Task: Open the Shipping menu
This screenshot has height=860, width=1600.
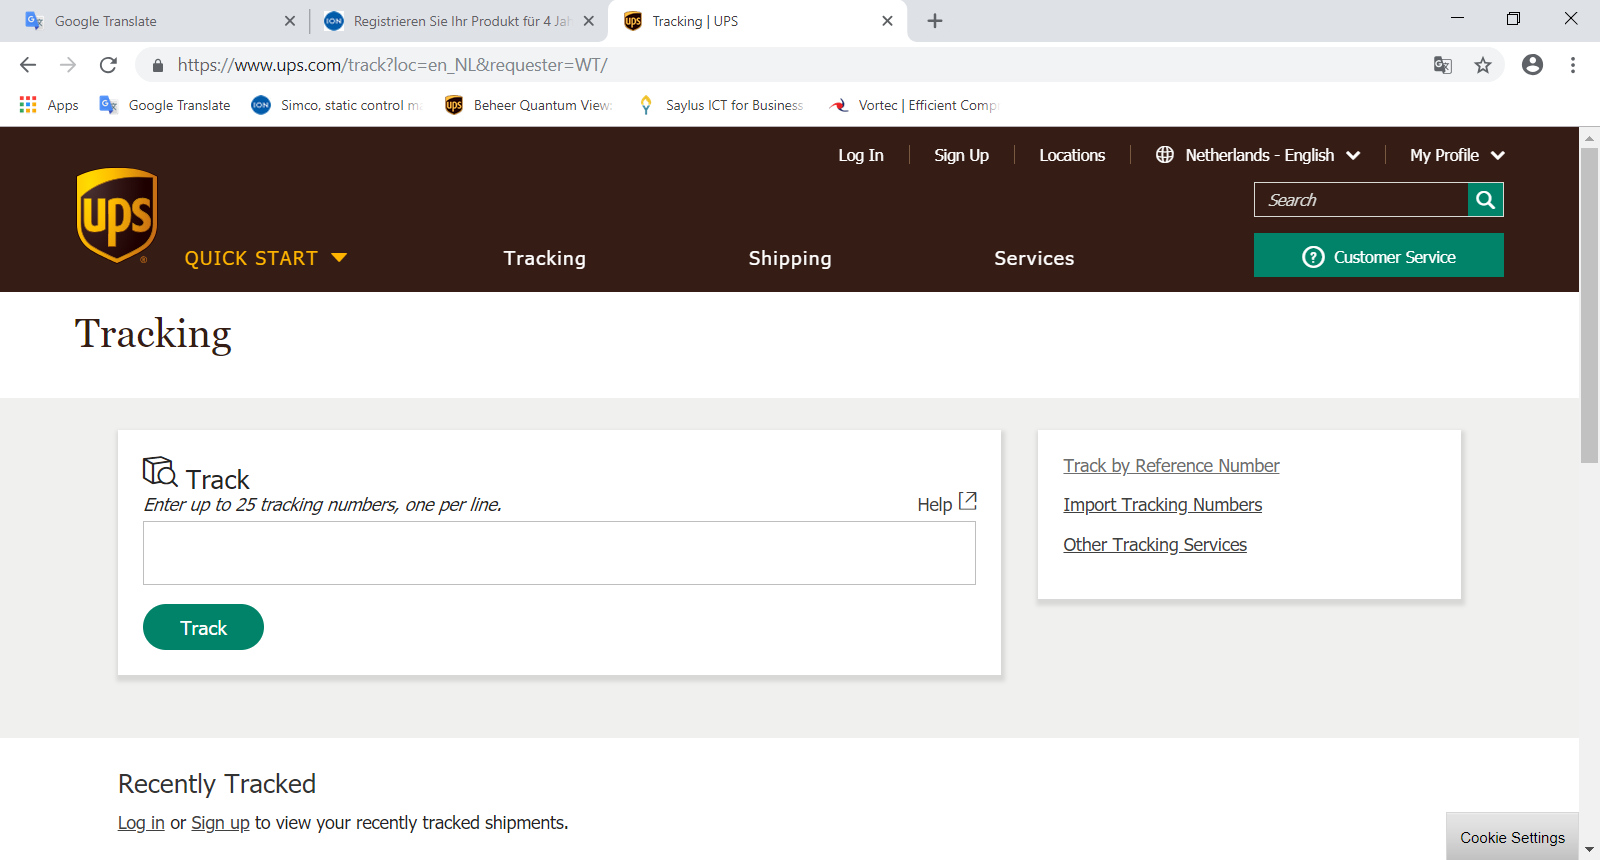Action: tap(790, 258)
